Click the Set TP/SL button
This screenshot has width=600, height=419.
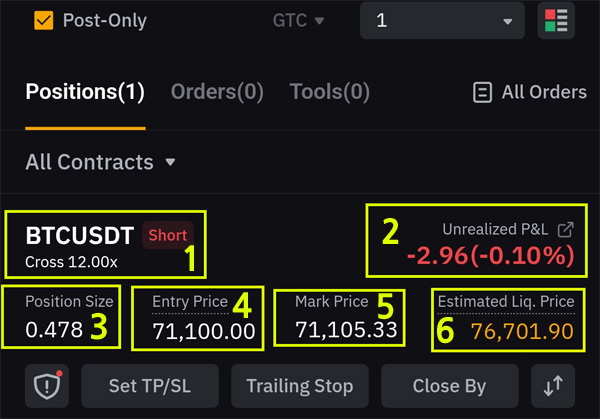[150, 386]
